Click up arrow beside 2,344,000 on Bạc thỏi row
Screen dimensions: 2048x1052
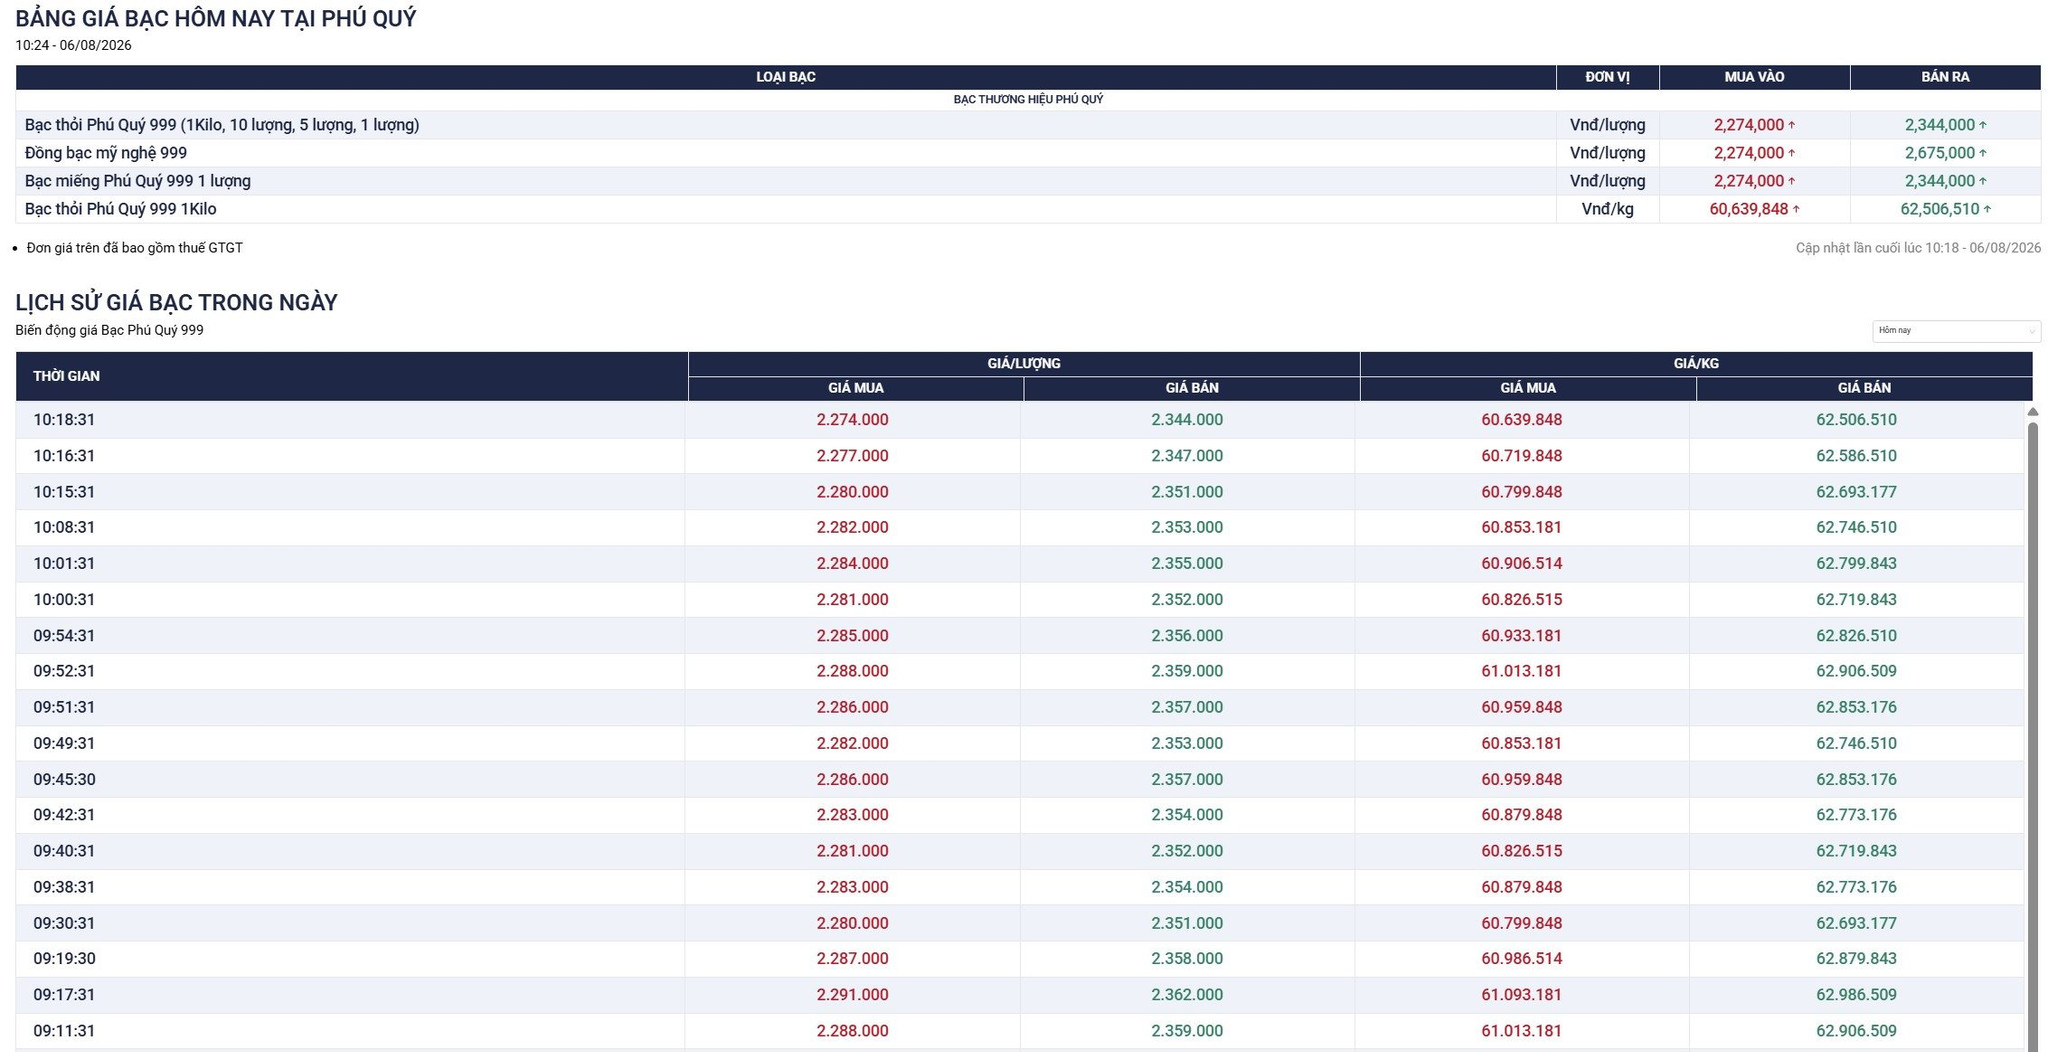[x=1983, y=125]
